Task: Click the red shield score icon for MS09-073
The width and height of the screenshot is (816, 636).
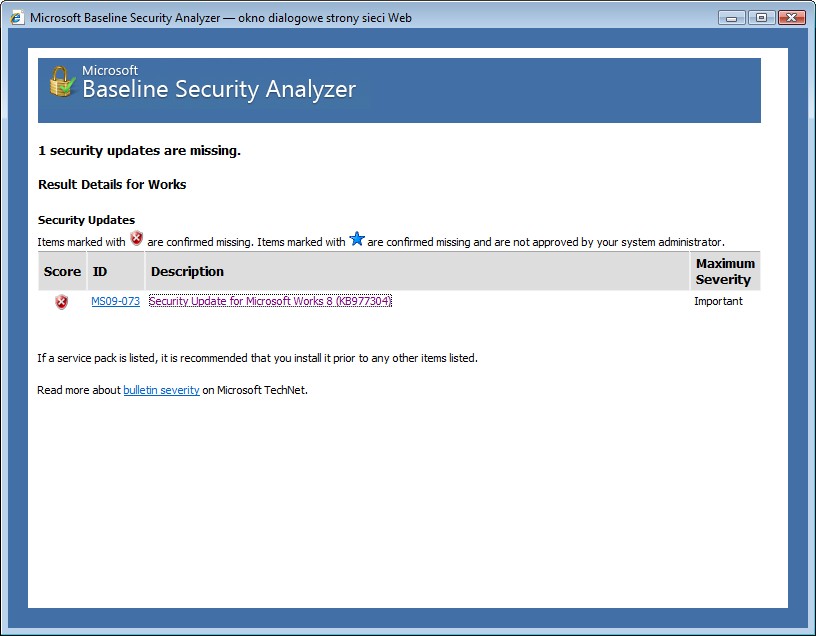Action: pos(61,302)
